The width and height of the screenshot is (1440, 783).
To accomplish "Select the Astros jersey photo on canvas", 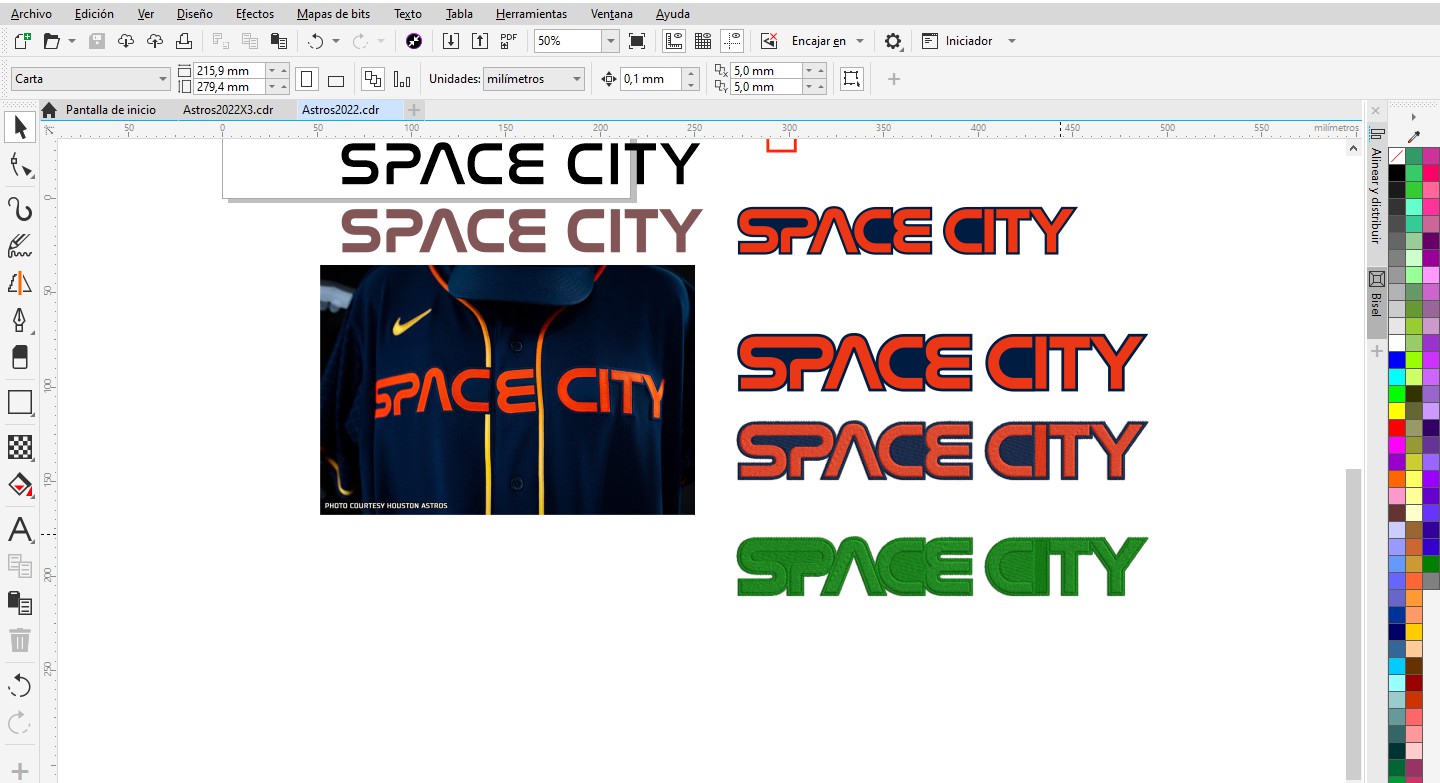I will click(507, 390).
